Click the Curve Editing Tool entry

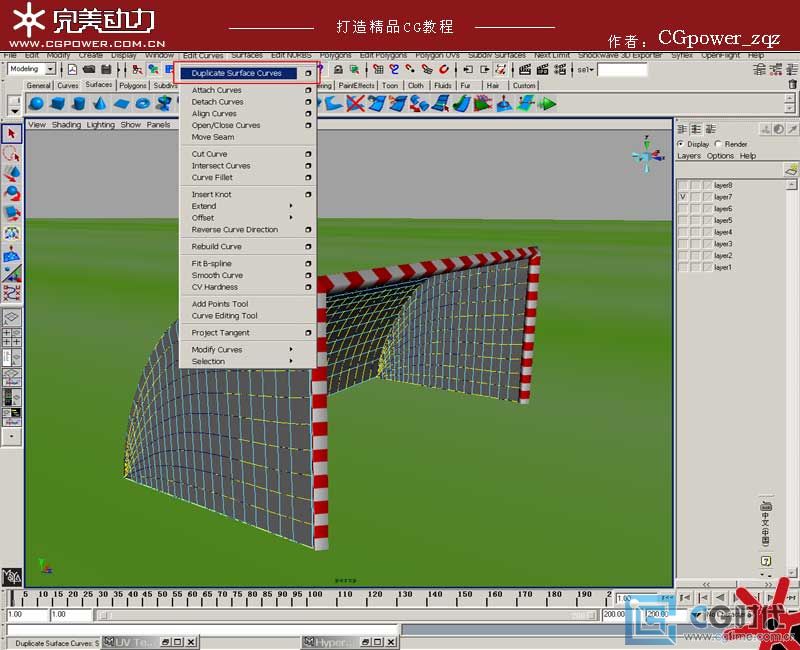(x=224, y=316)
